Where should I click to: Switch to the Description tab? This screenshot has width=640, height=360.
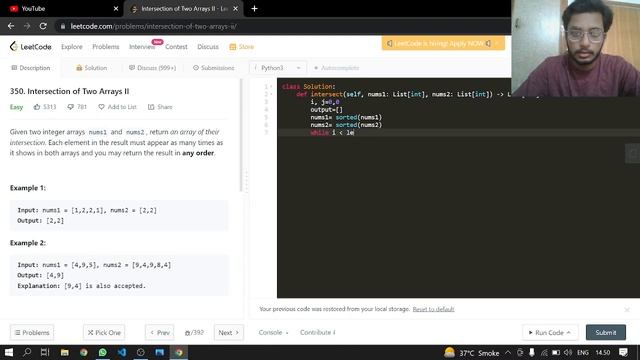[31, 68]
